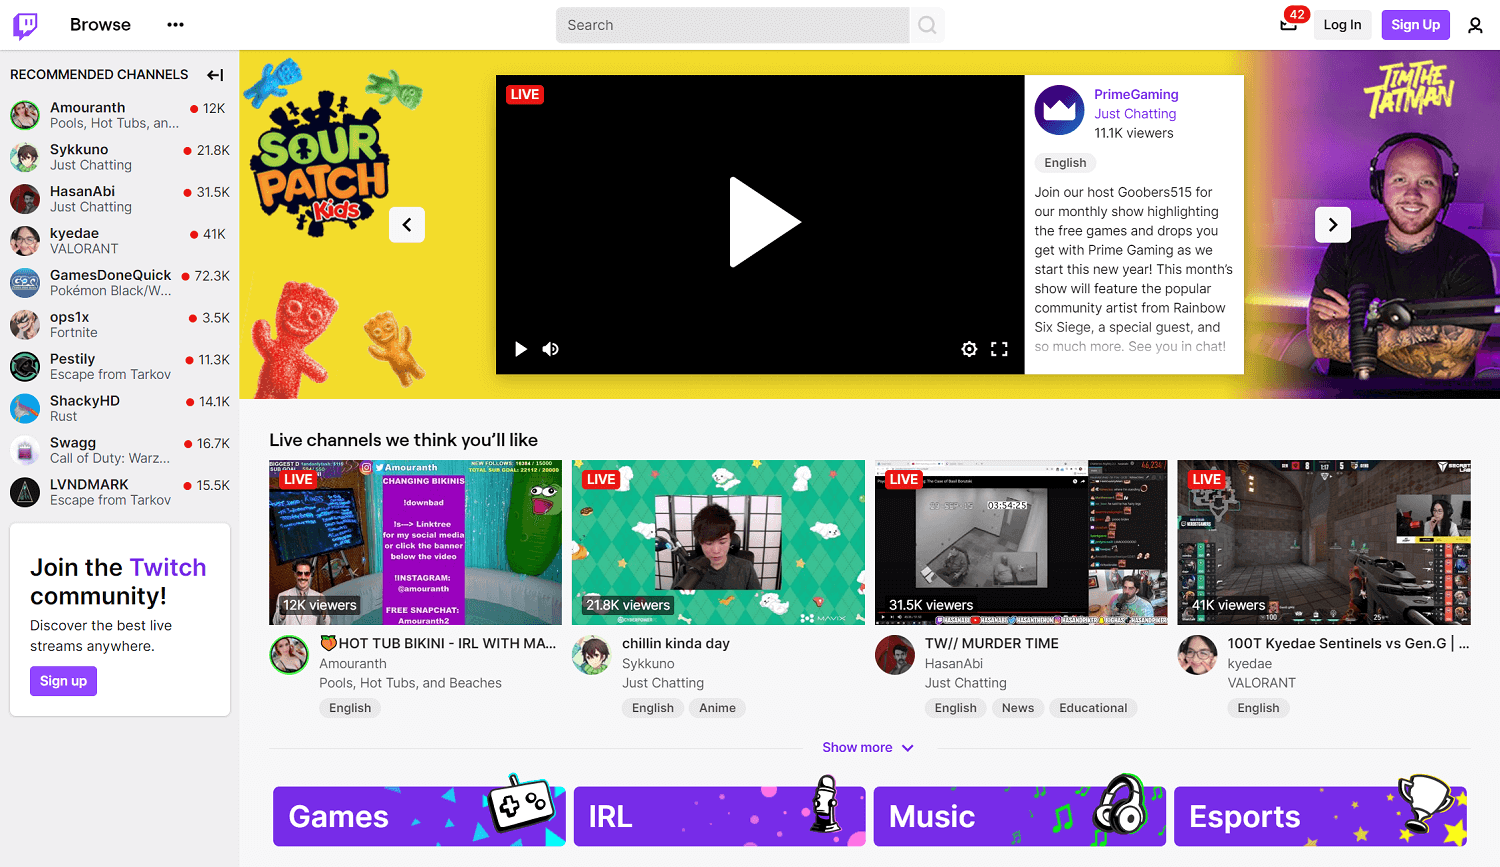
Task: Open HasanAbi 31.5K viewers thumbnail
Action: click(x=1021, y=543)
